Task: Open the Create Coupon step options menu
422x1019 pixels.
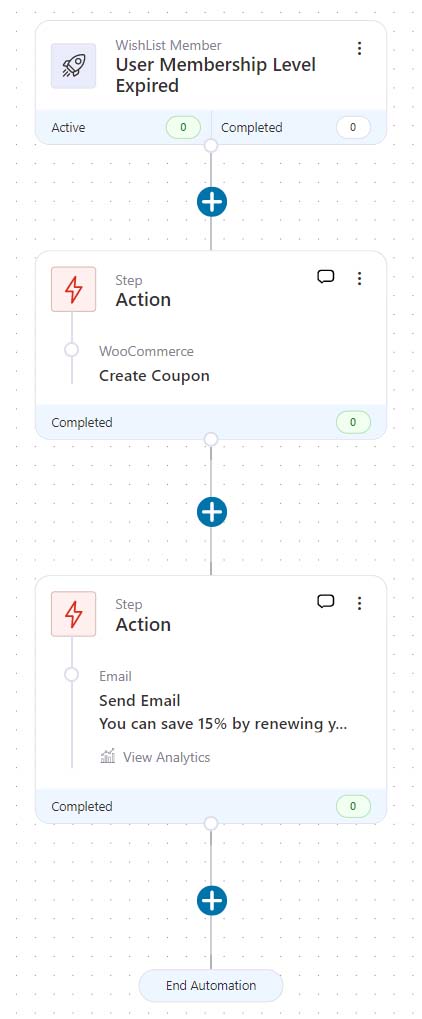Action: pos(359,278)
